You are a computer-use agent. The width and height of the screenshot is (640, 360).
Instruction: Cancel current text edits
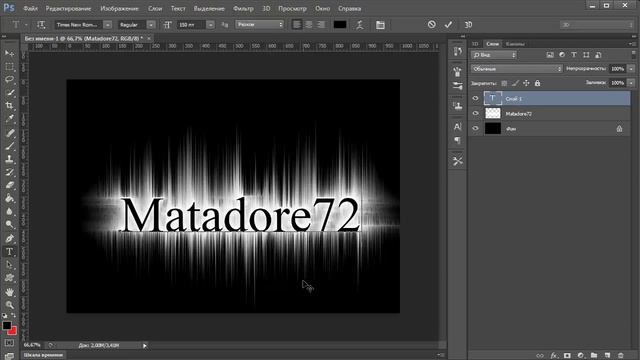(x=431, y=24)
